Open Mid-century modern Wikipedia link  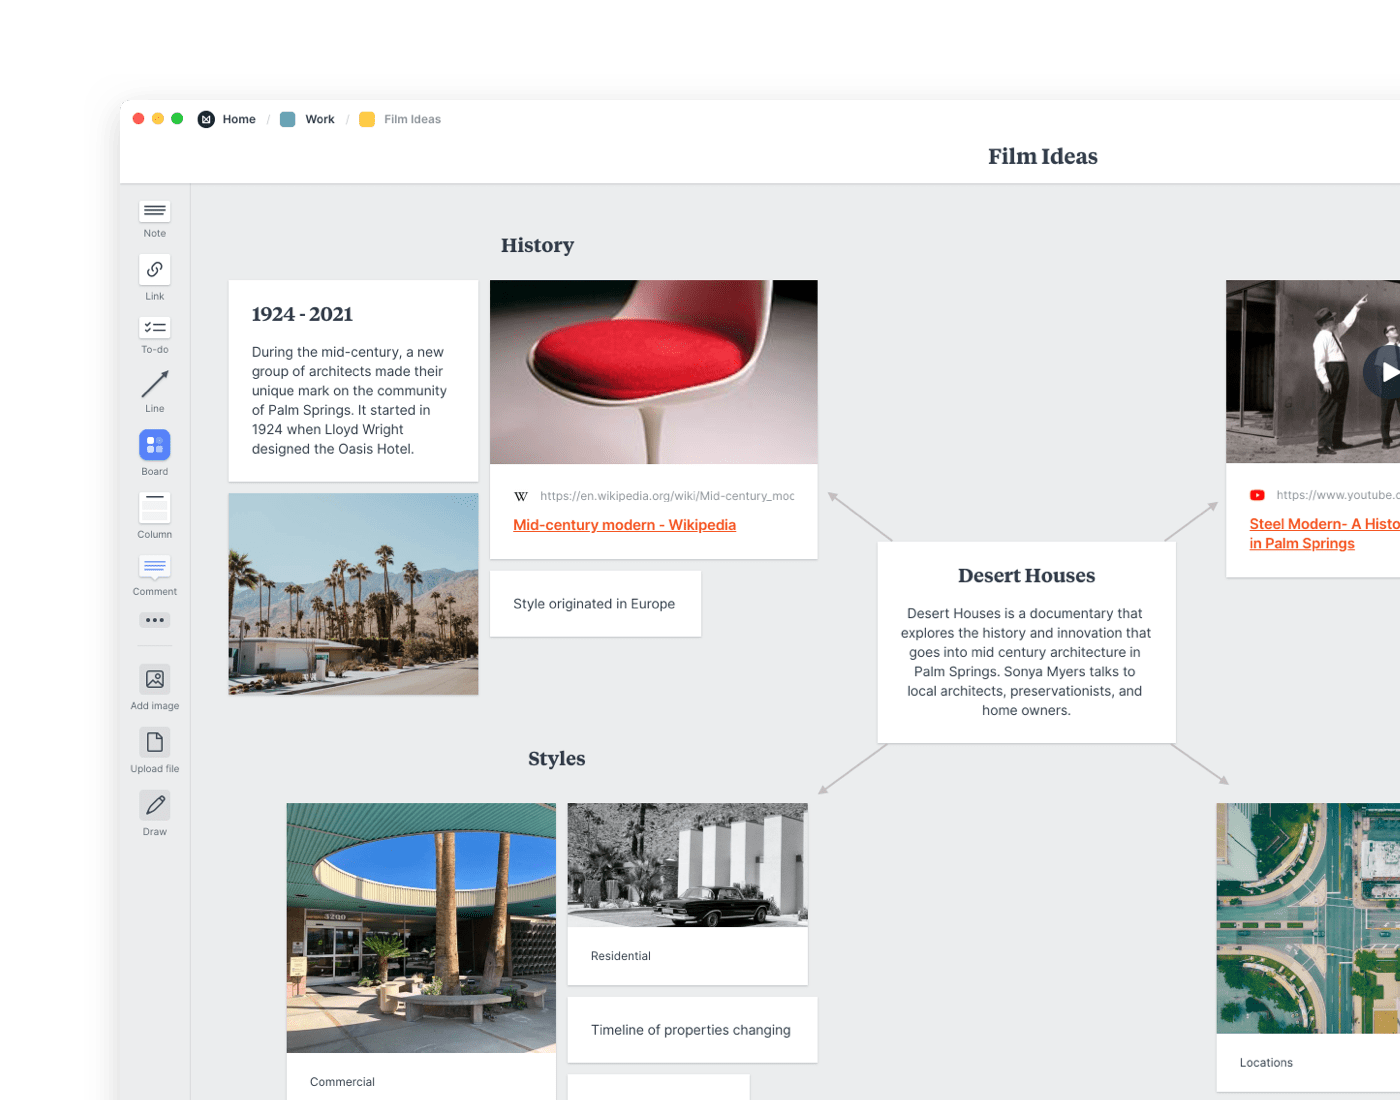click(x=624, y=525)
